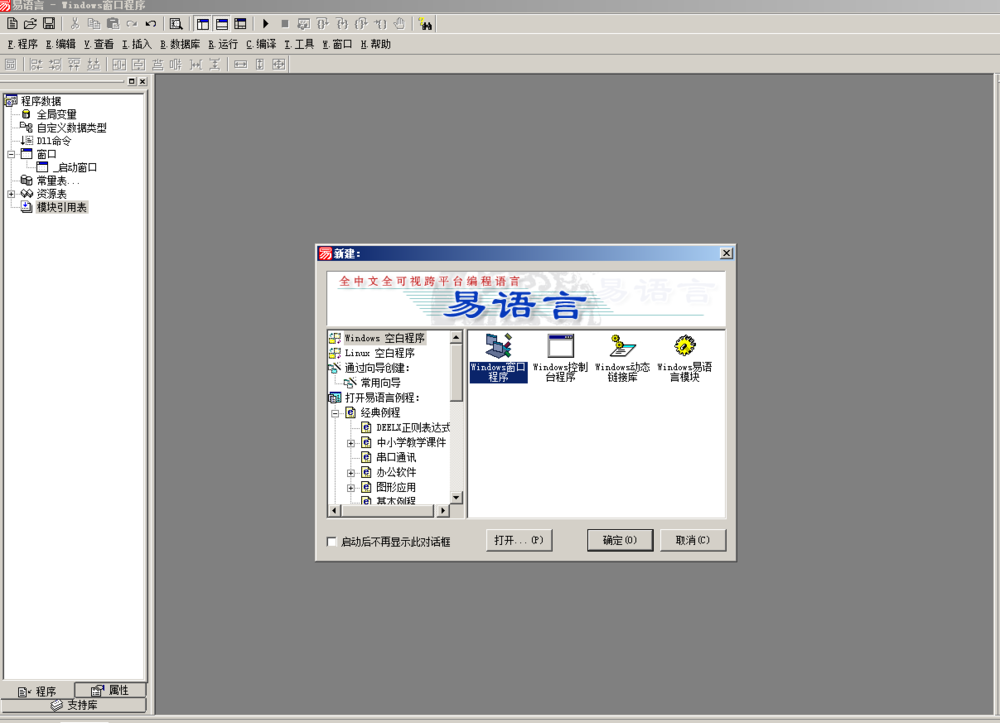Screen dimensions: 1000x723
Task: Click the template list scrollbar down arrow
Action: [456, 497]
